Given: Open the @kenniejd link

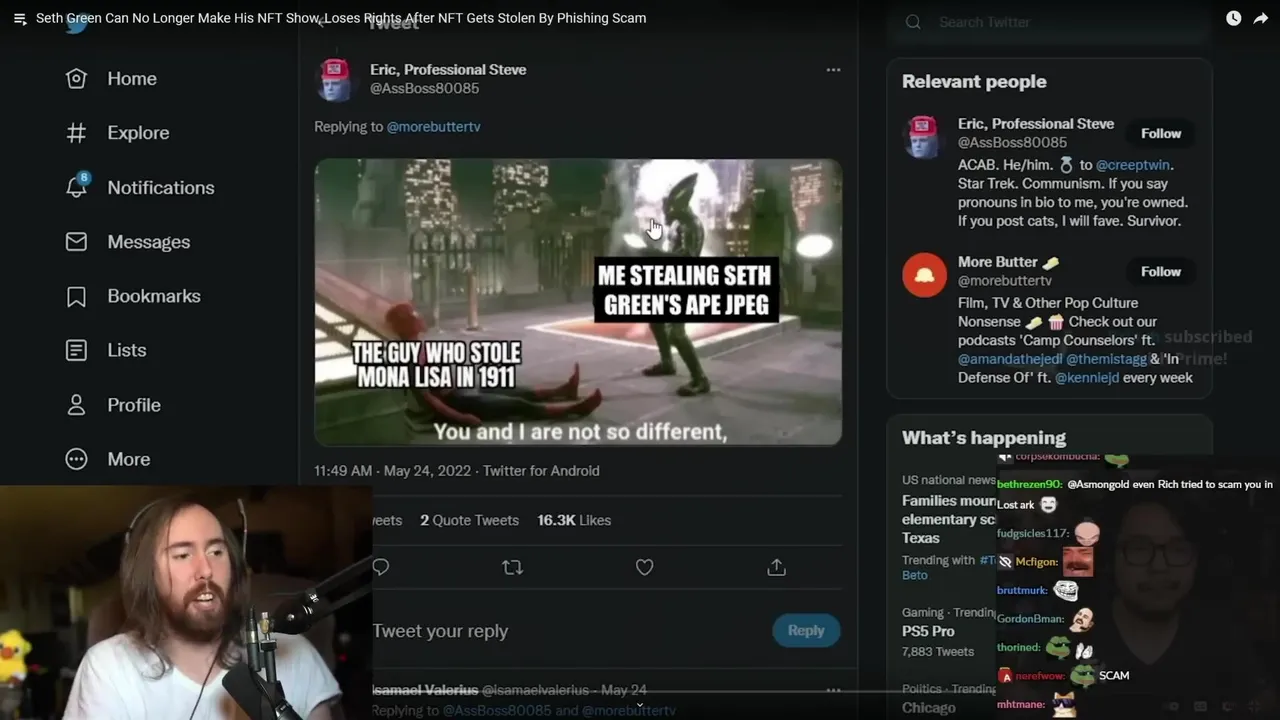Looking at the screenshot, I should [x=1087, y=378].
